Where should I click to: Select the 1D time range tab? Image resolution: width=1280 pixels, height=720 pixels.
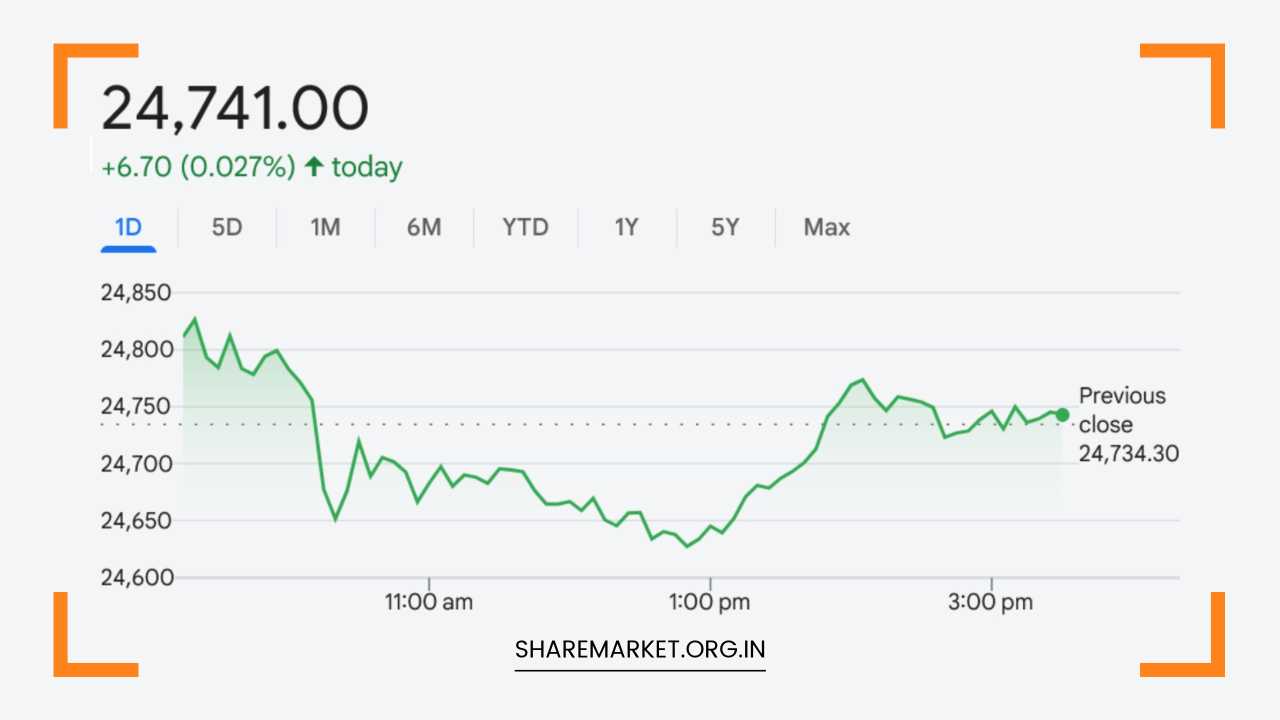128,227
